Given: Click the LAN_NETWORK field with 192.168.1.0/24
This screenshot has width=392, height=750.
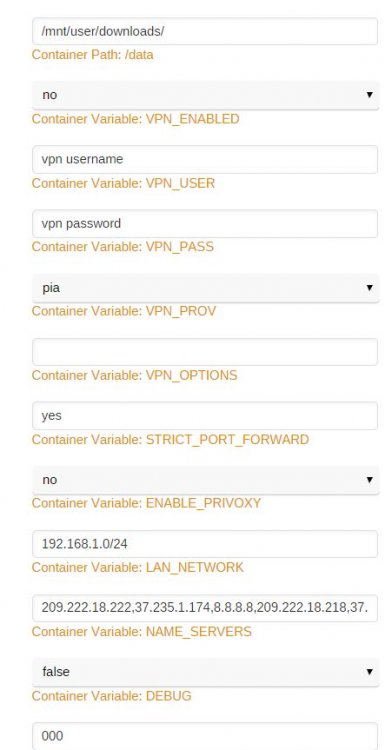Looking at the screenshot, I should click(x=205, y=544).
